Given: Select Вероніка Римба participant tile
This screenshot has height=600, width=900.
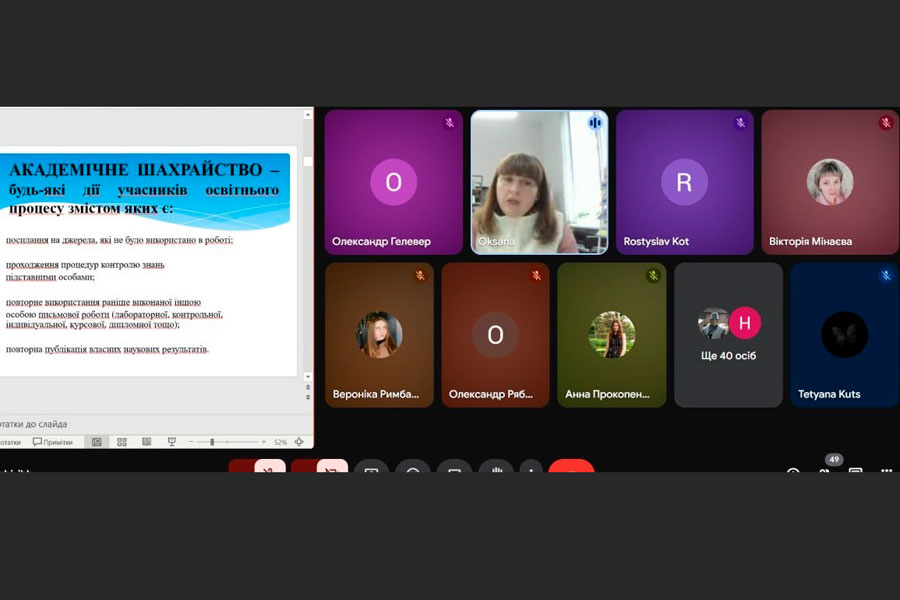Looking at the screenshot, I should click(379, 335).
